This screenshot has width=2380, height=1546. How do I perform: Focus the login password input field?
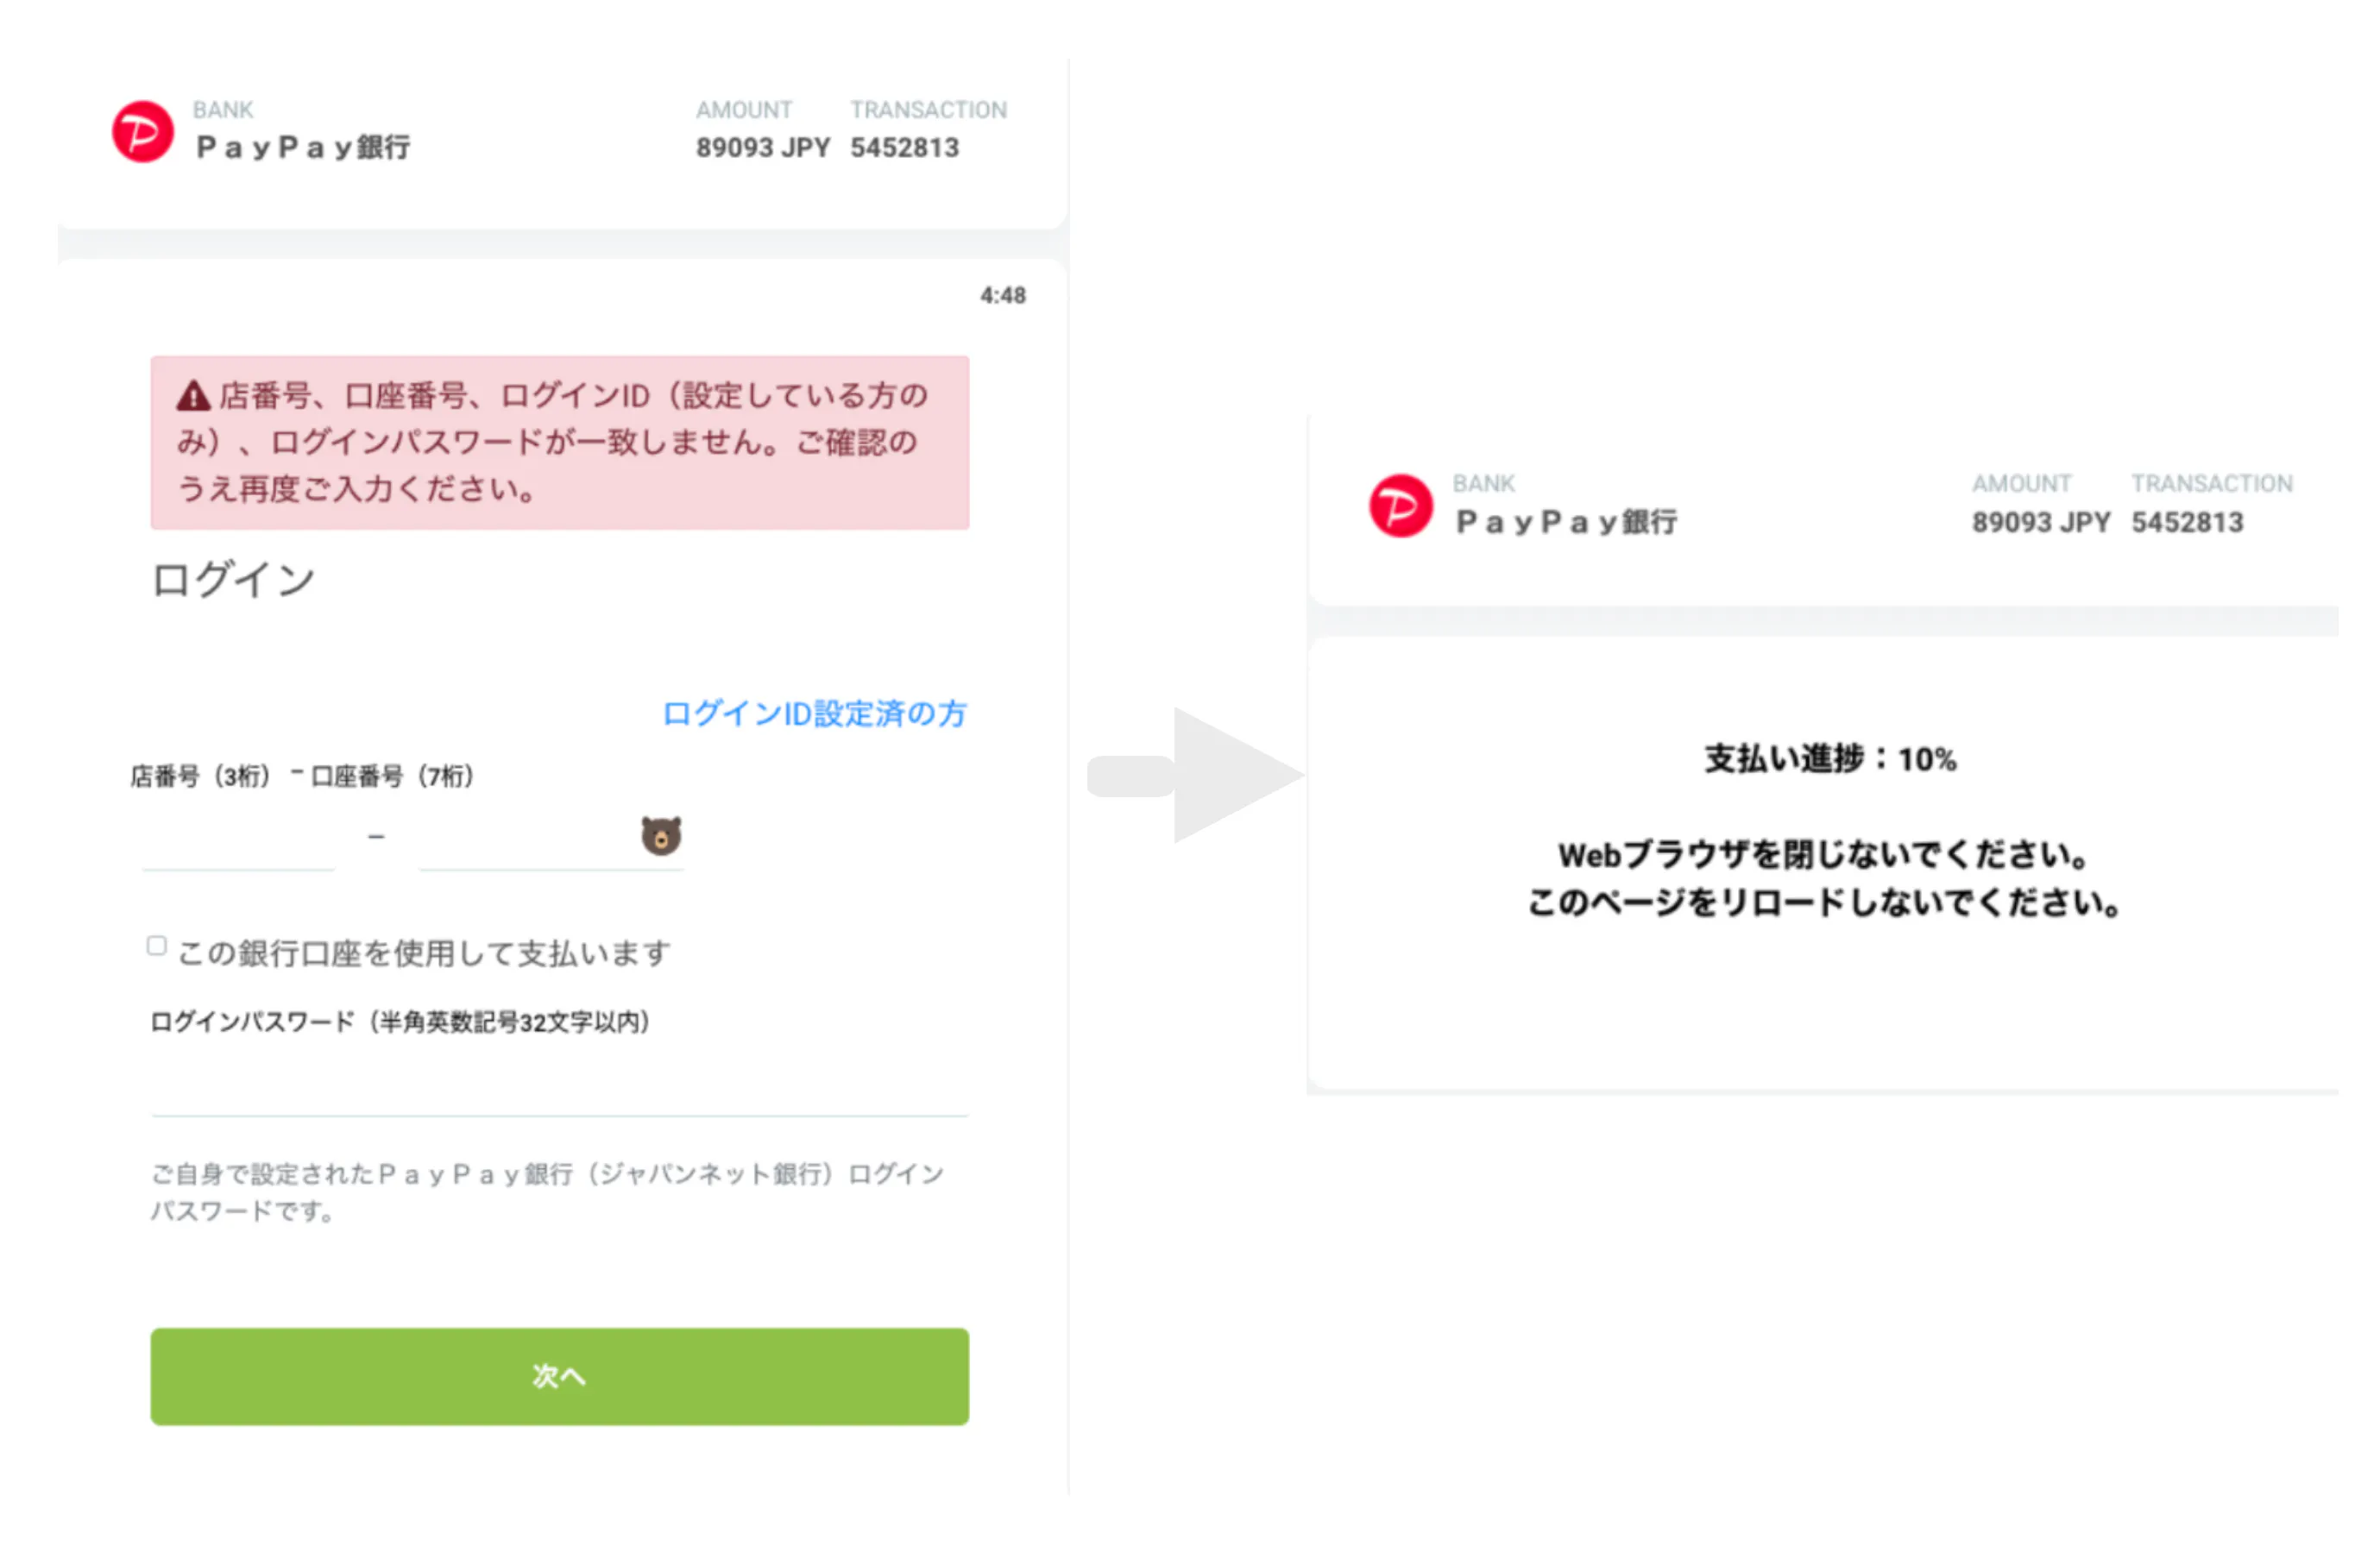pyautogui.click(x=560, y=1085)
